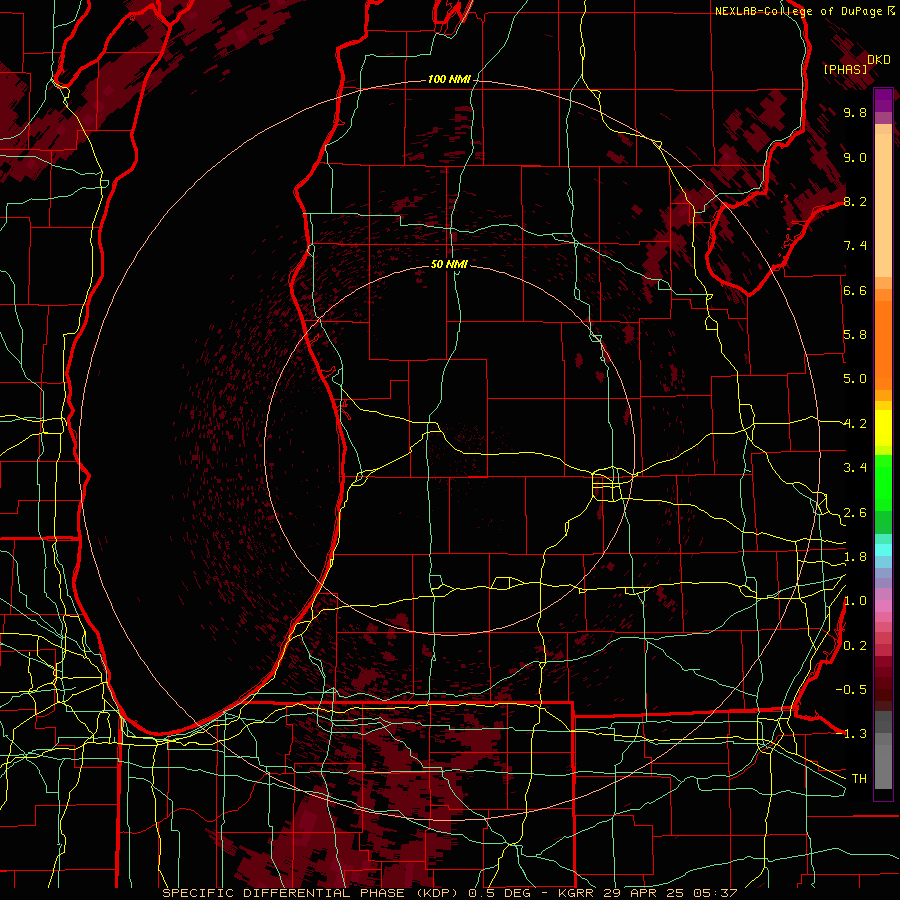Click the 05:37 time stamp
Screen dimensions: 900x900
(716, 893)
